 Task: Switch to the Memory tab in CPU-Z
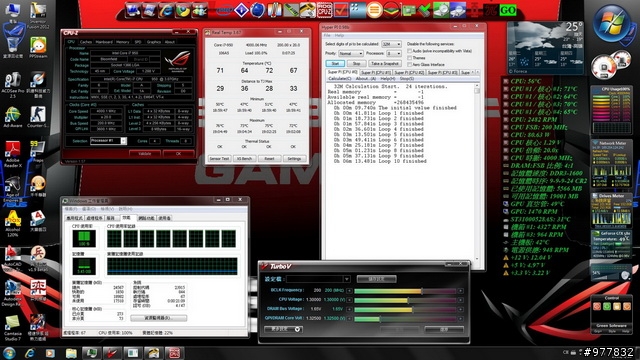122,42
